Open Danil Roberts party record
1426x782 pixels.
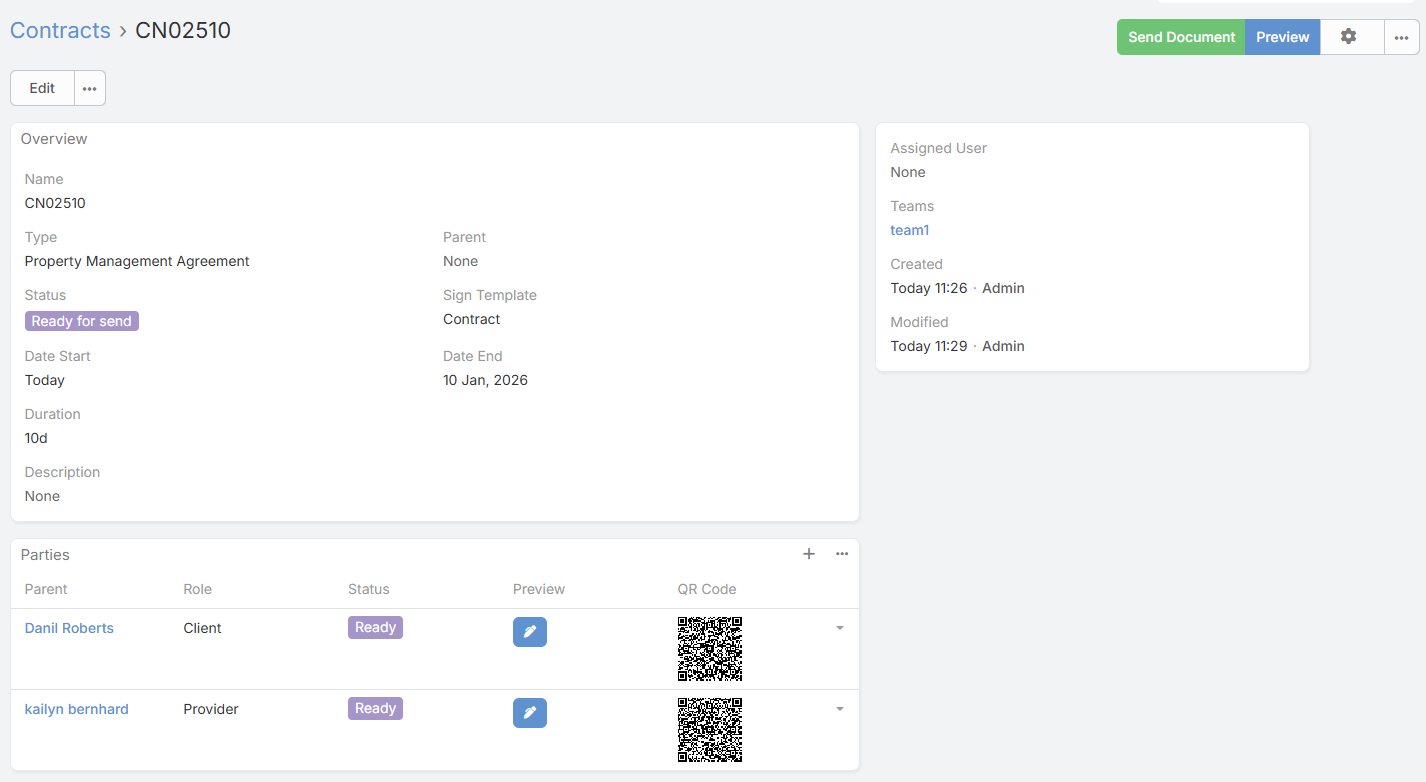click(x=69, y=628)
